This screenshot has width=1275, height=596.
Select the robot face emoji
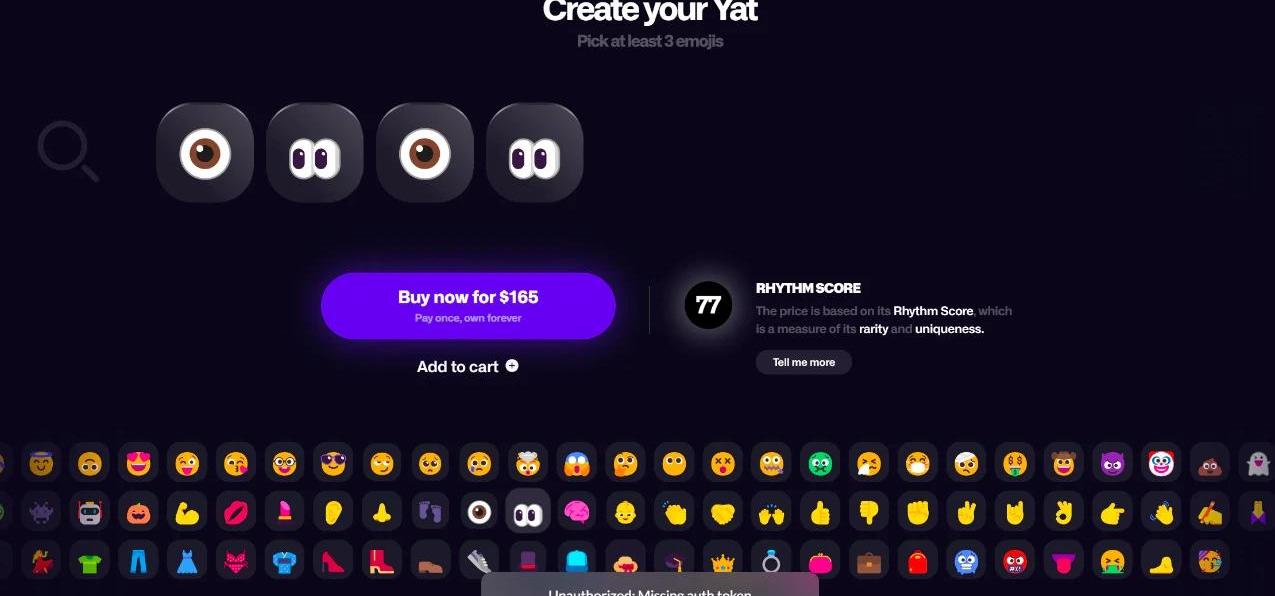pyautogui.click(x=90, y=512)
